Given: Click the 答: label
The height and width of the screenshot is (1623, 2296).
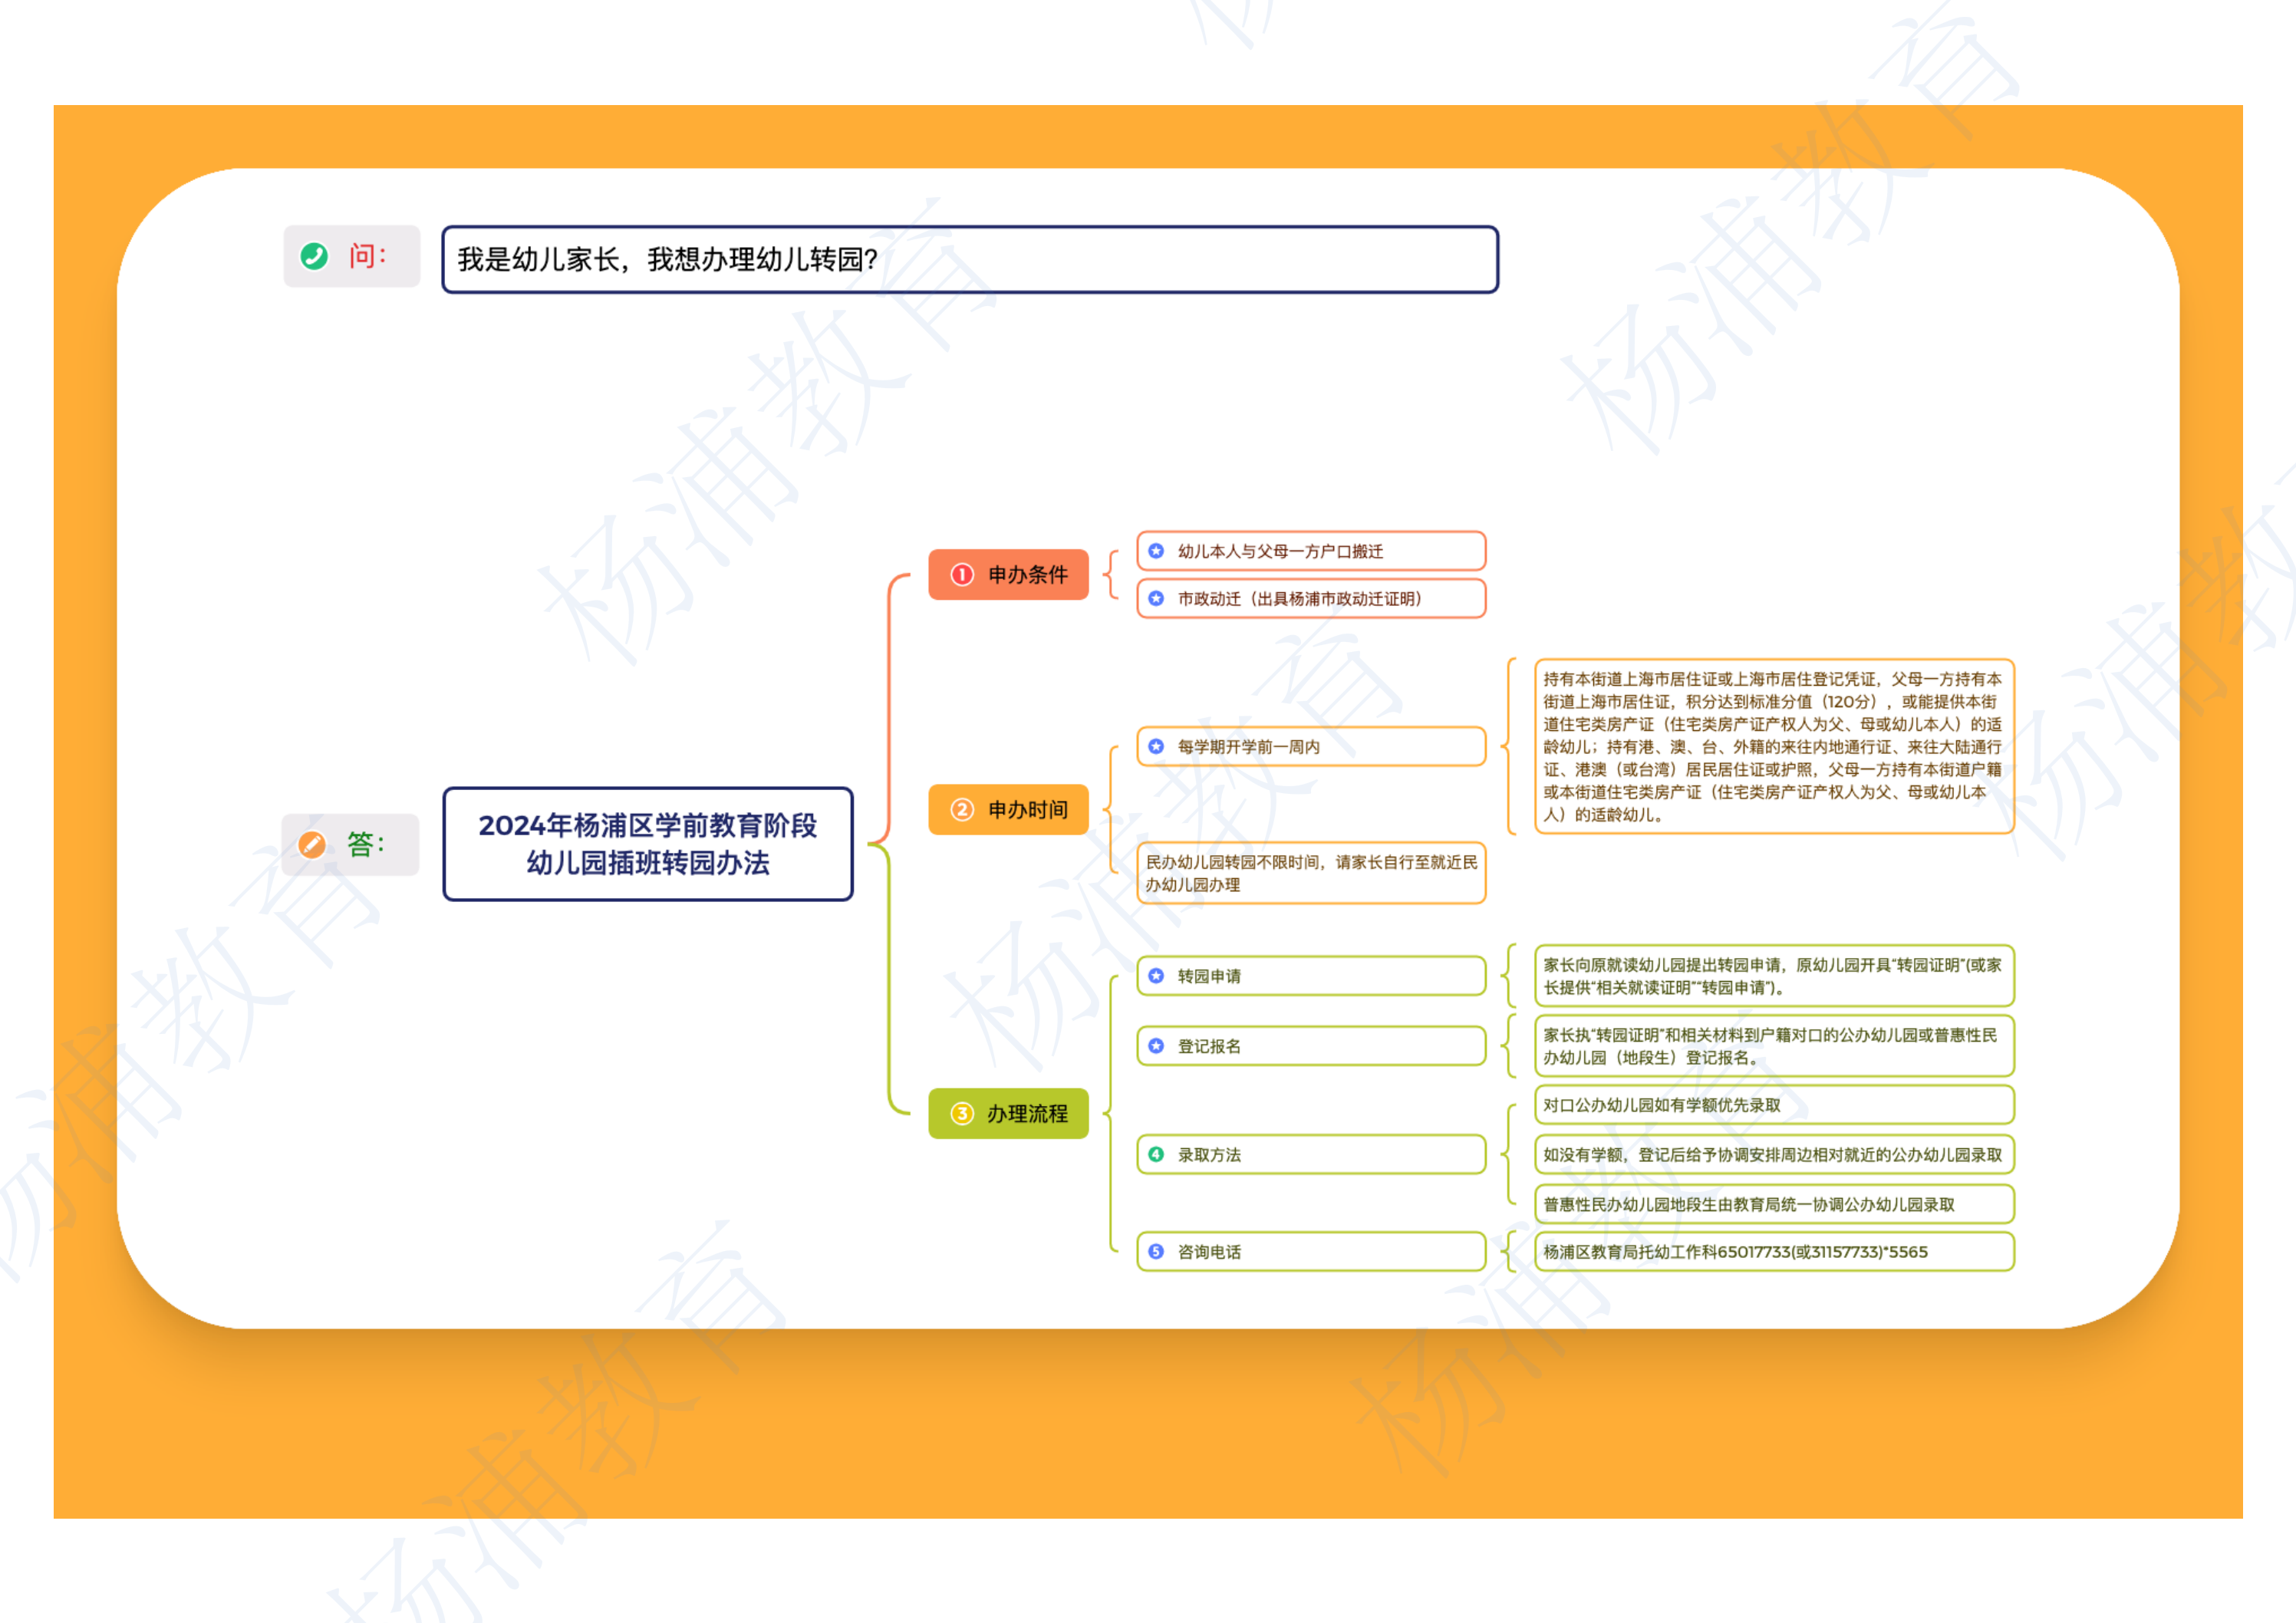Looking at the screenshot, I should click(350, 845).
